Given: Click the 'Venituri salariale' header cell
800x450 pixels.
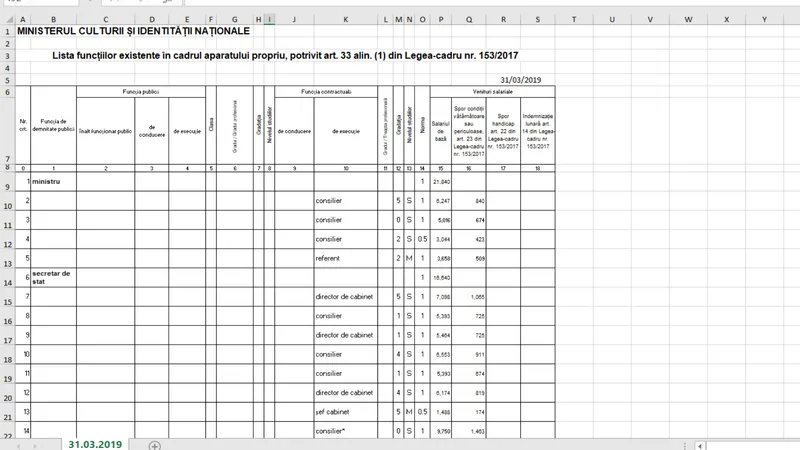Looking at the screenshot, I should 492,92.
